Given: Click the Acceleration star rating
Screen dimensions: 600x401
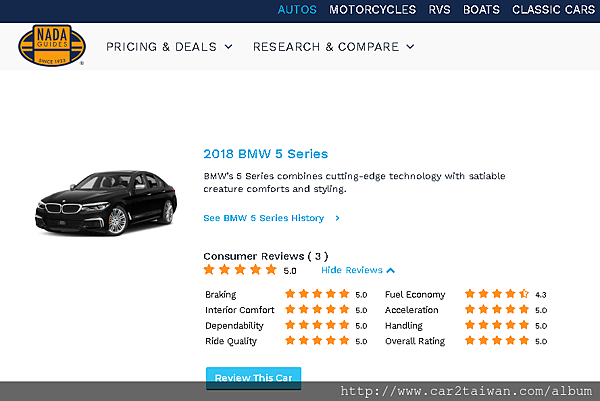Looking at the screenshot, I should point(497,310).
